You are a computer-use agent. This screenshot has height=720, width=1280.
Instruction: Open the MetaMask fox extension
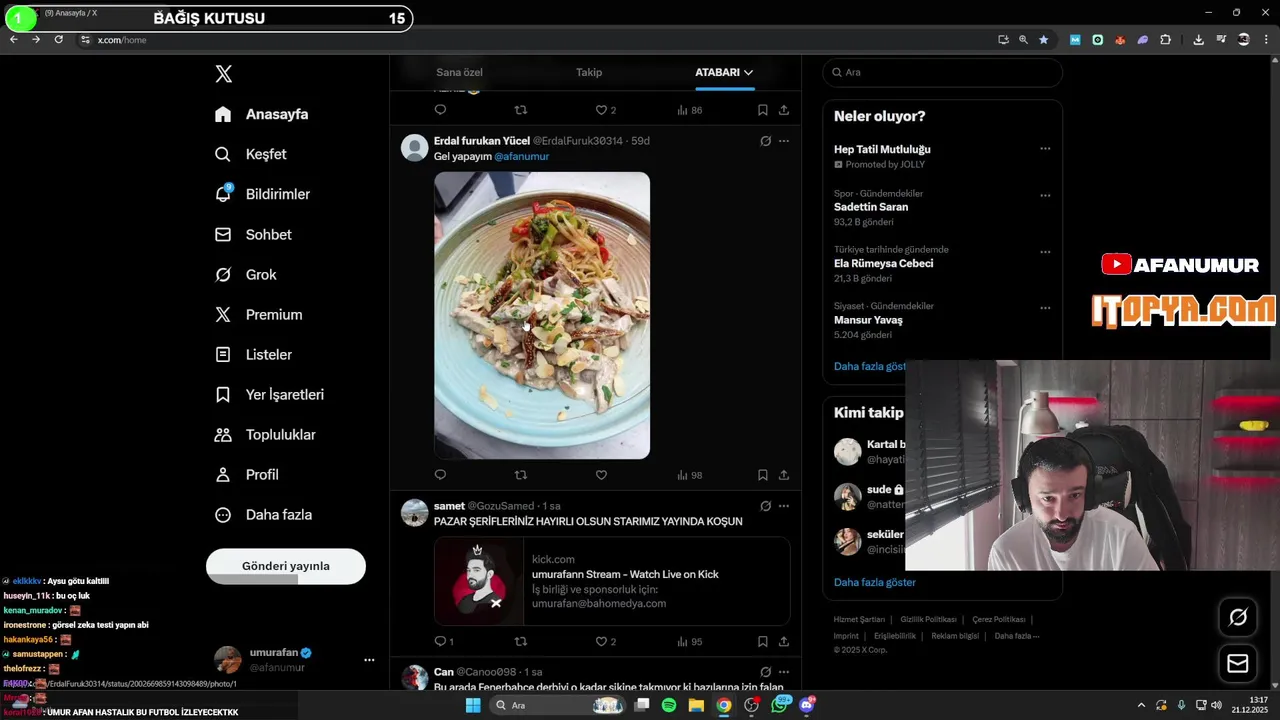pos(1120,40)
